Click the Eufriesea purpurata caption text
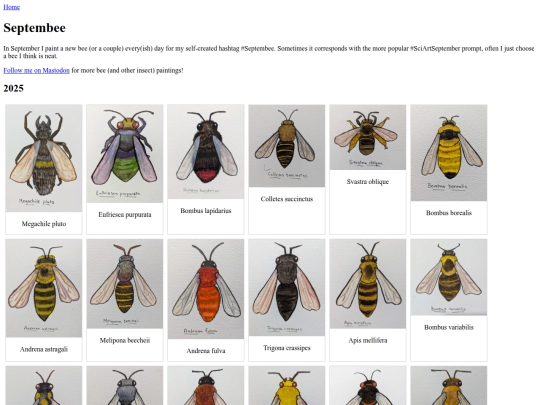The height and width of the screenshot is (405, 540). click(125, 215)
